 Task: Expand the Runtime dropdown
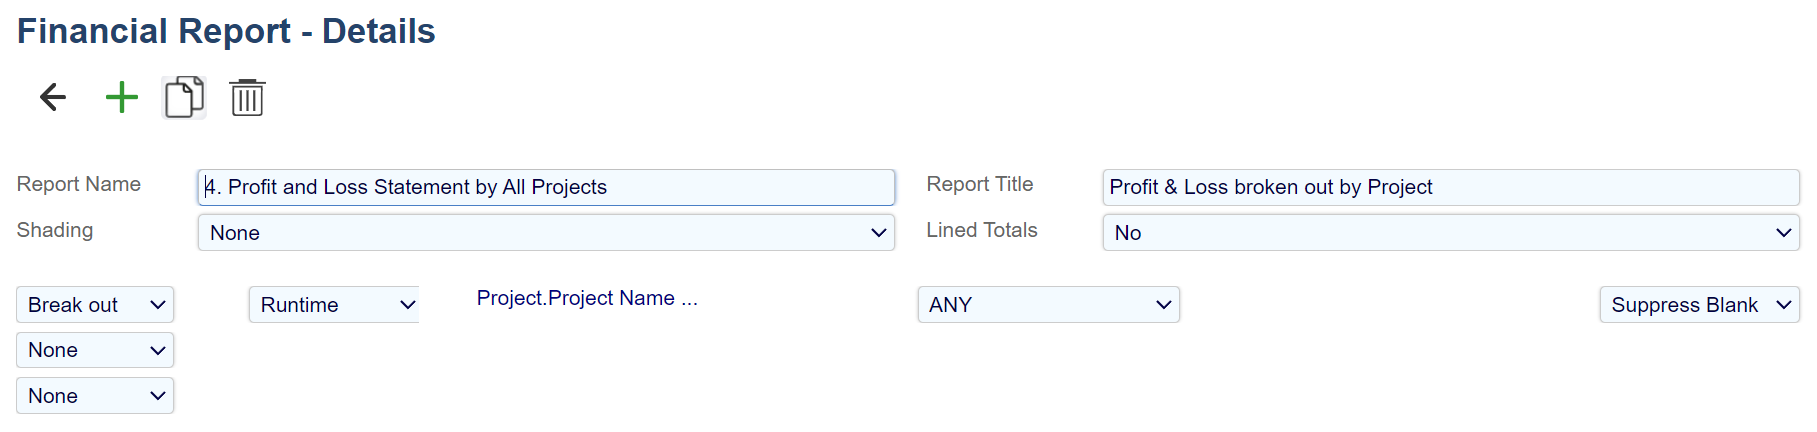[x=334, y=305]
